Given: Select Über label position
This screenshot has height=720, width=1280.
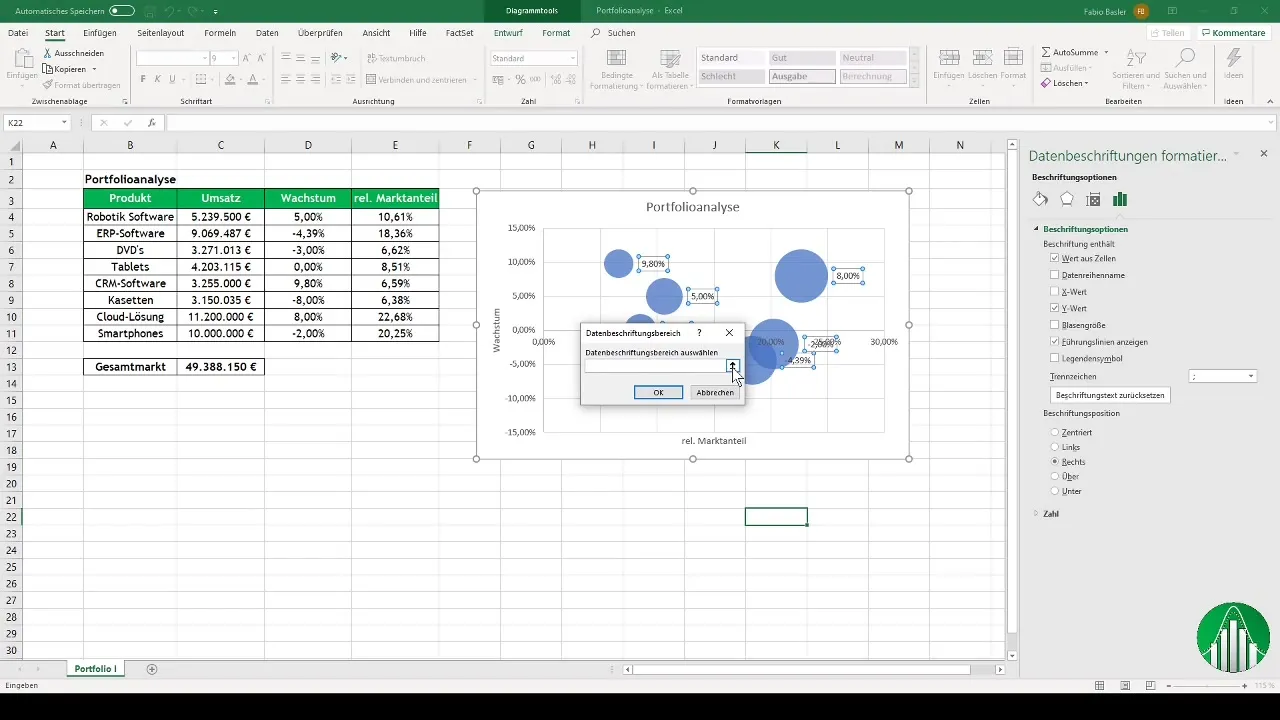Looking at the screenshot, I should click(x=1055, y=477).
